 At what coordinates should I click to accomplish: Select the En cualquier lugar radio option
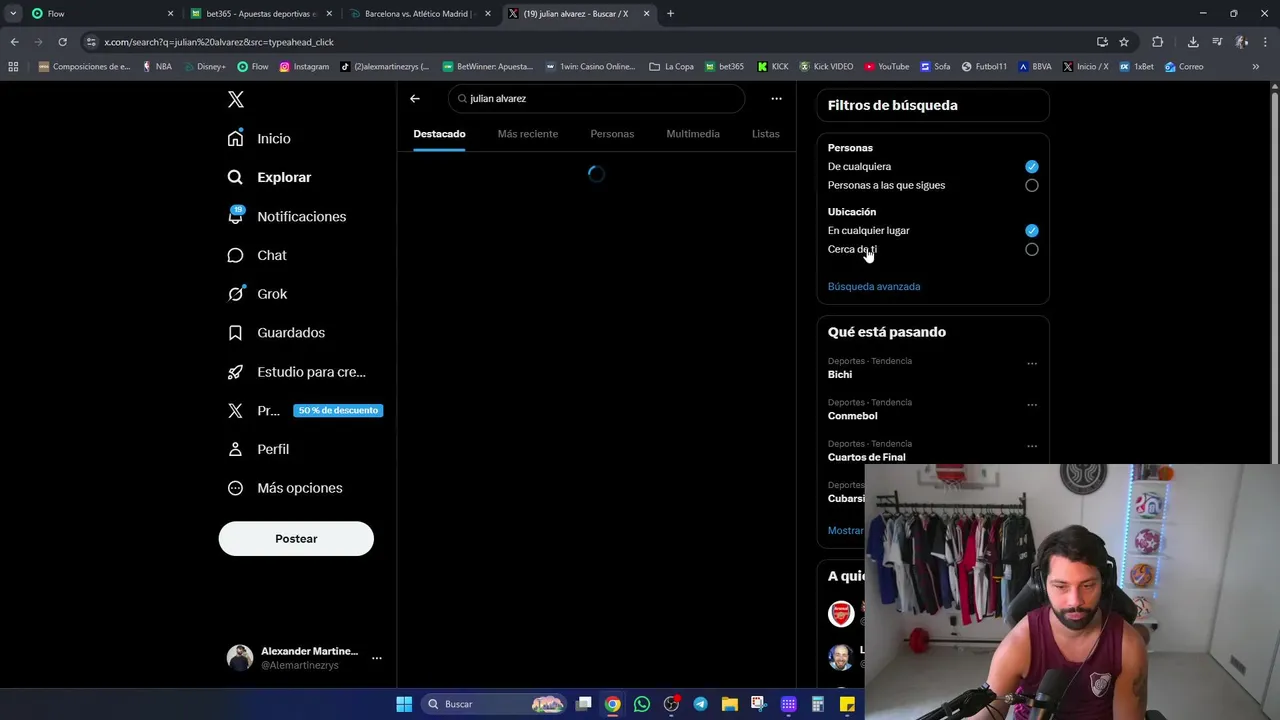point(1032,231)
